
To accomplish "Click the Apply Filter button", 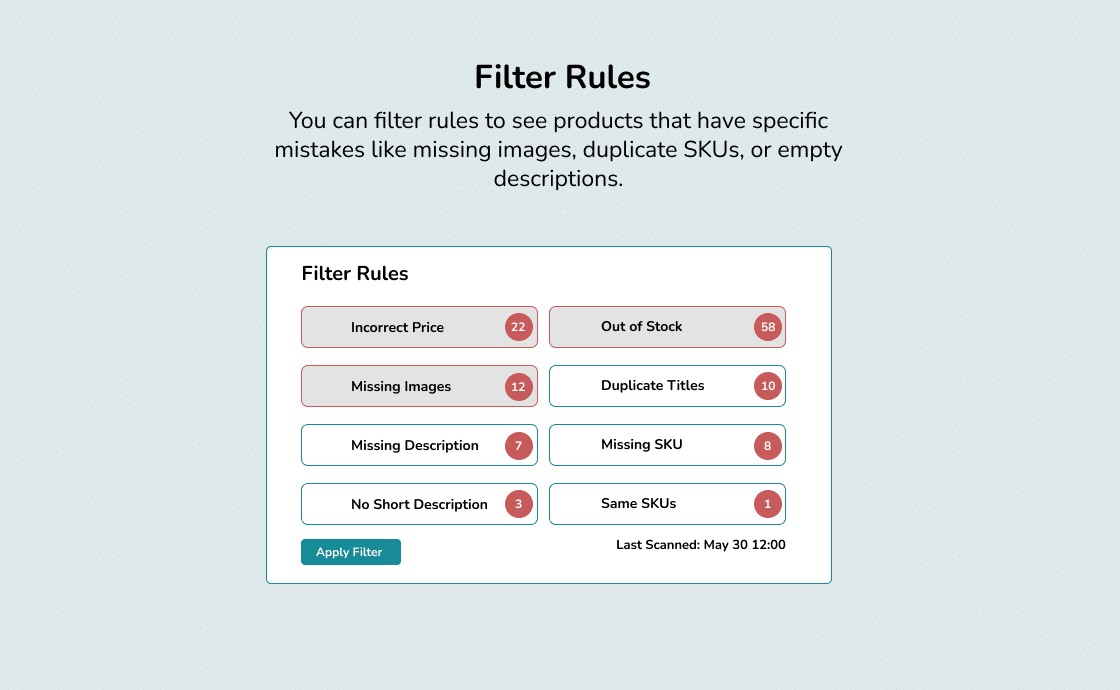I will pyautogui.click(x=351, y=552).
